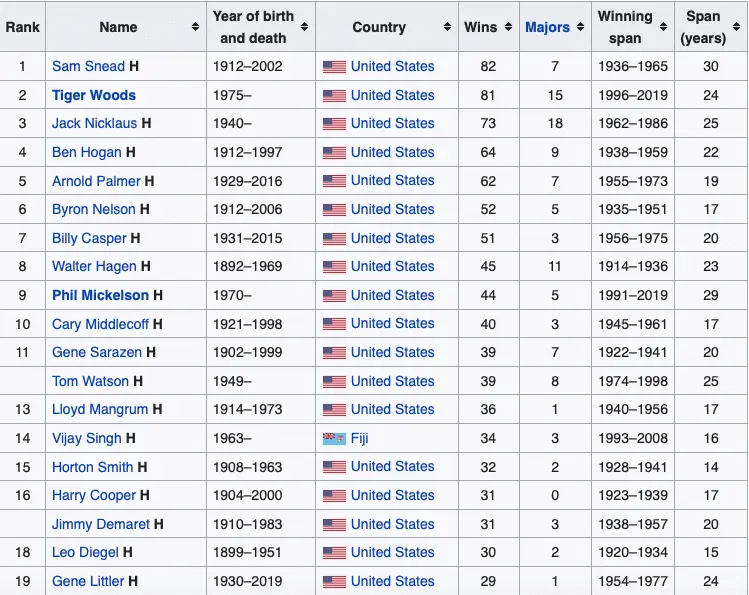This screenshot has width=749, height=595.
Task: Click United States flag in Sam Snead row
Action: click(334, 67)
